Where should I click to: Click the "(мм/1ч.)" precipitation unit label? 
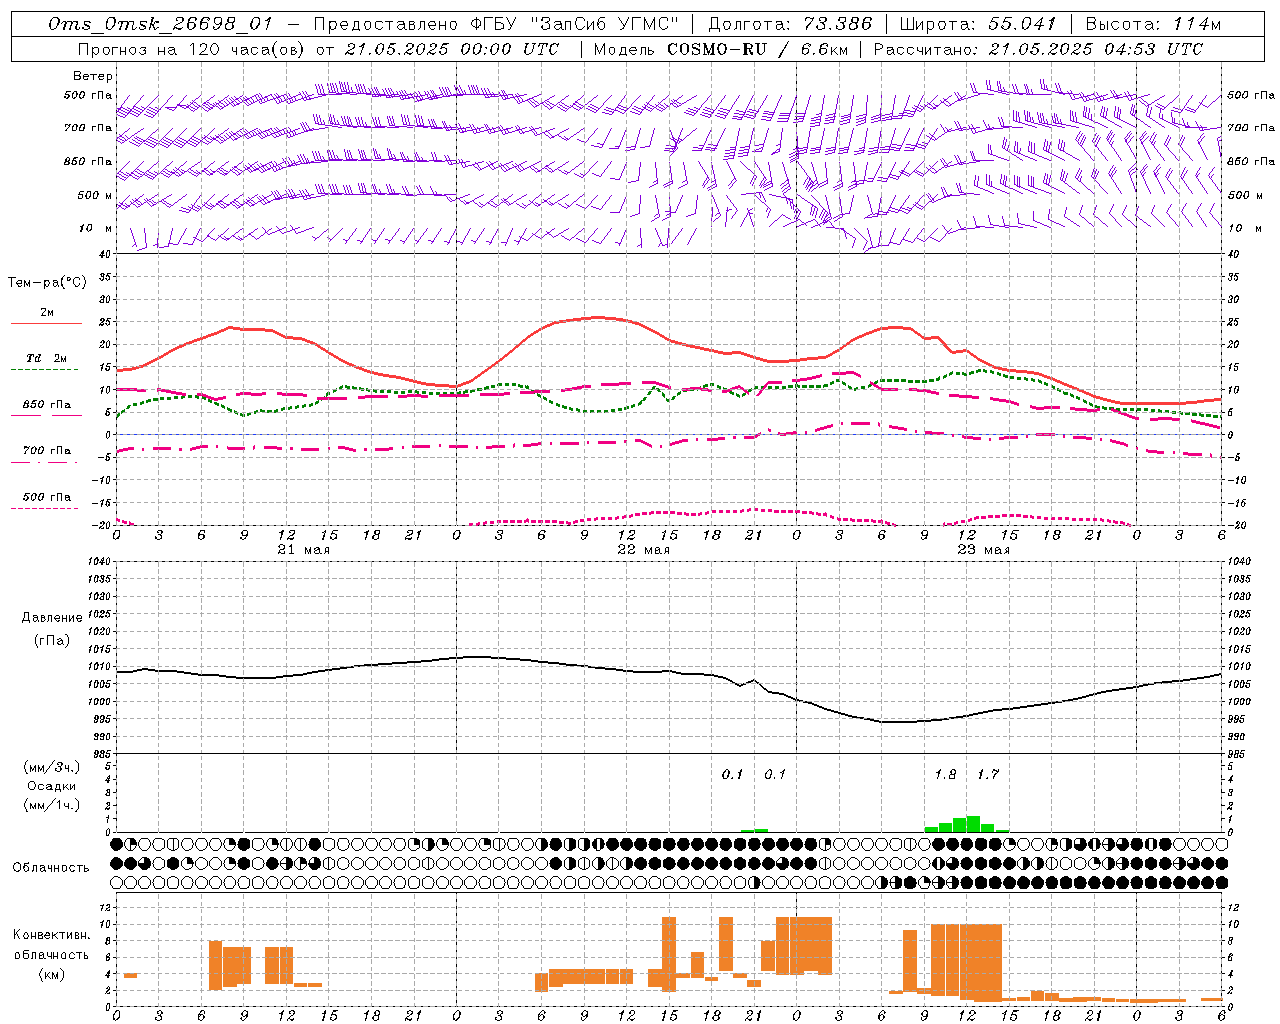(51, 805)
